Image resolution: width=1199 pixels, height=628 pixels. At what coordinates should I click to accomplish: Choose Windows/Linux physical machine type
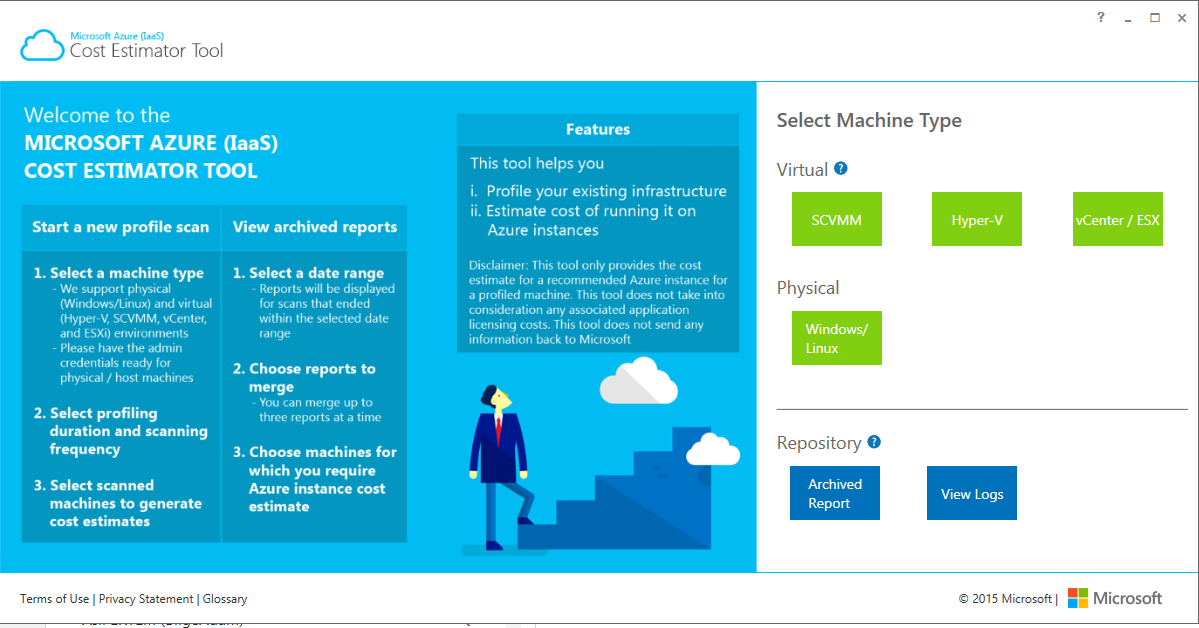click(x=837, y=338)
